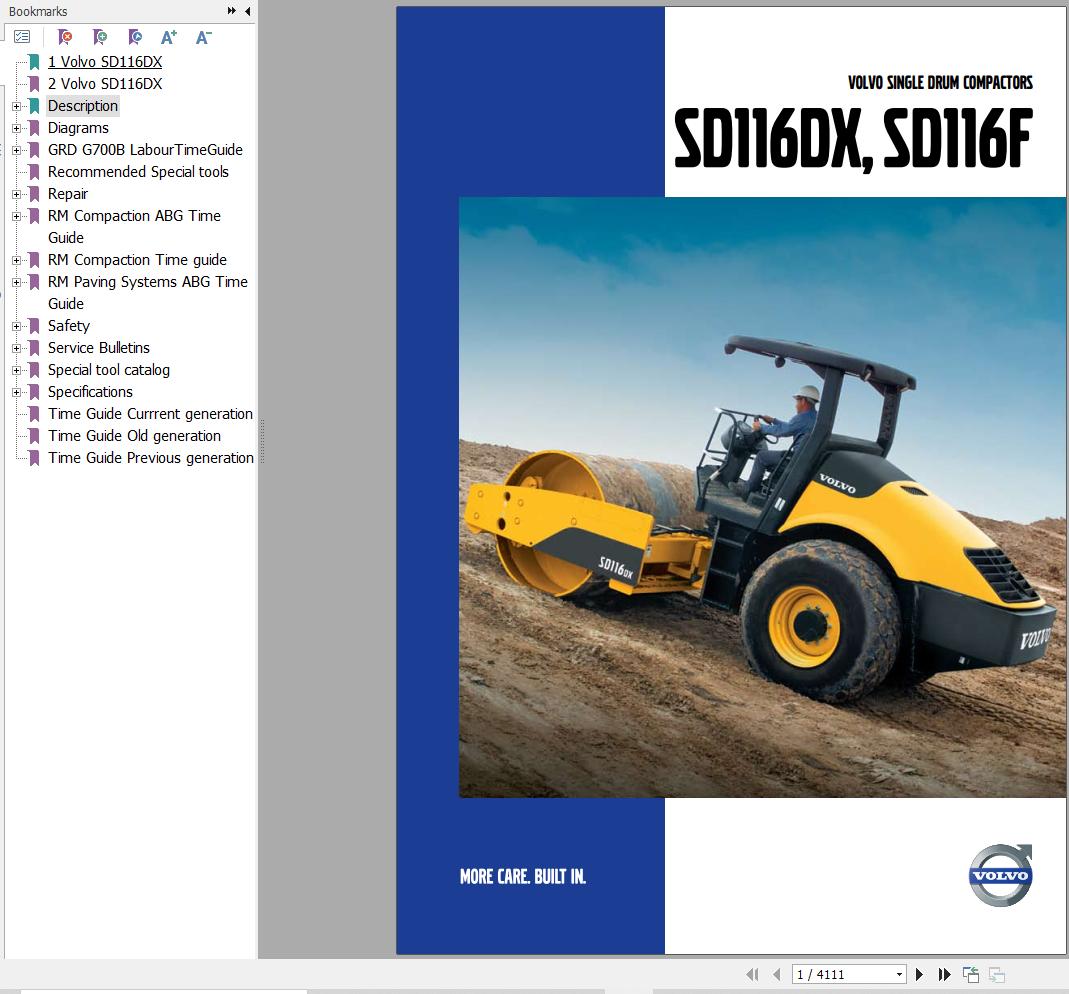The image size is (1069, 994).
Task: Advance to next page with arrow icon
Action: coord(919,974)
